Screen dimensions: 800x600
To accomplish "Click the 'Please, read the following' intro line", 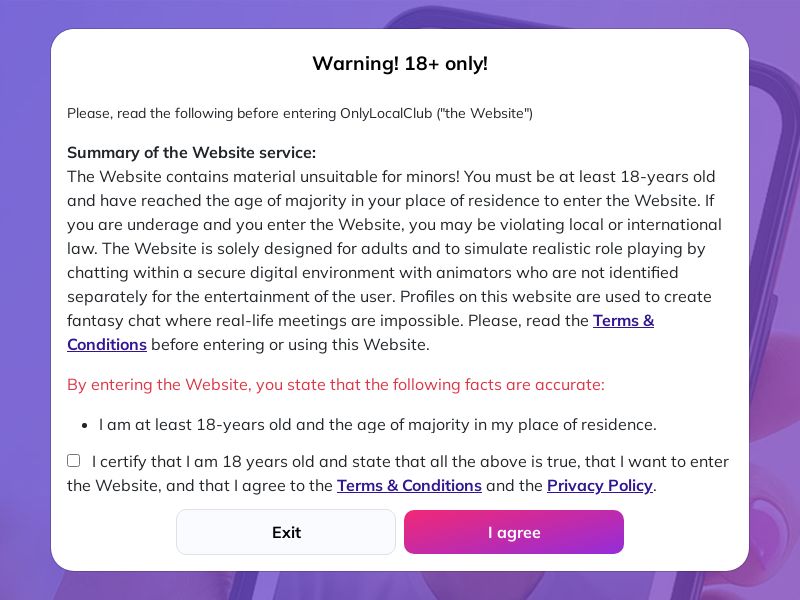I will point(300,113).
